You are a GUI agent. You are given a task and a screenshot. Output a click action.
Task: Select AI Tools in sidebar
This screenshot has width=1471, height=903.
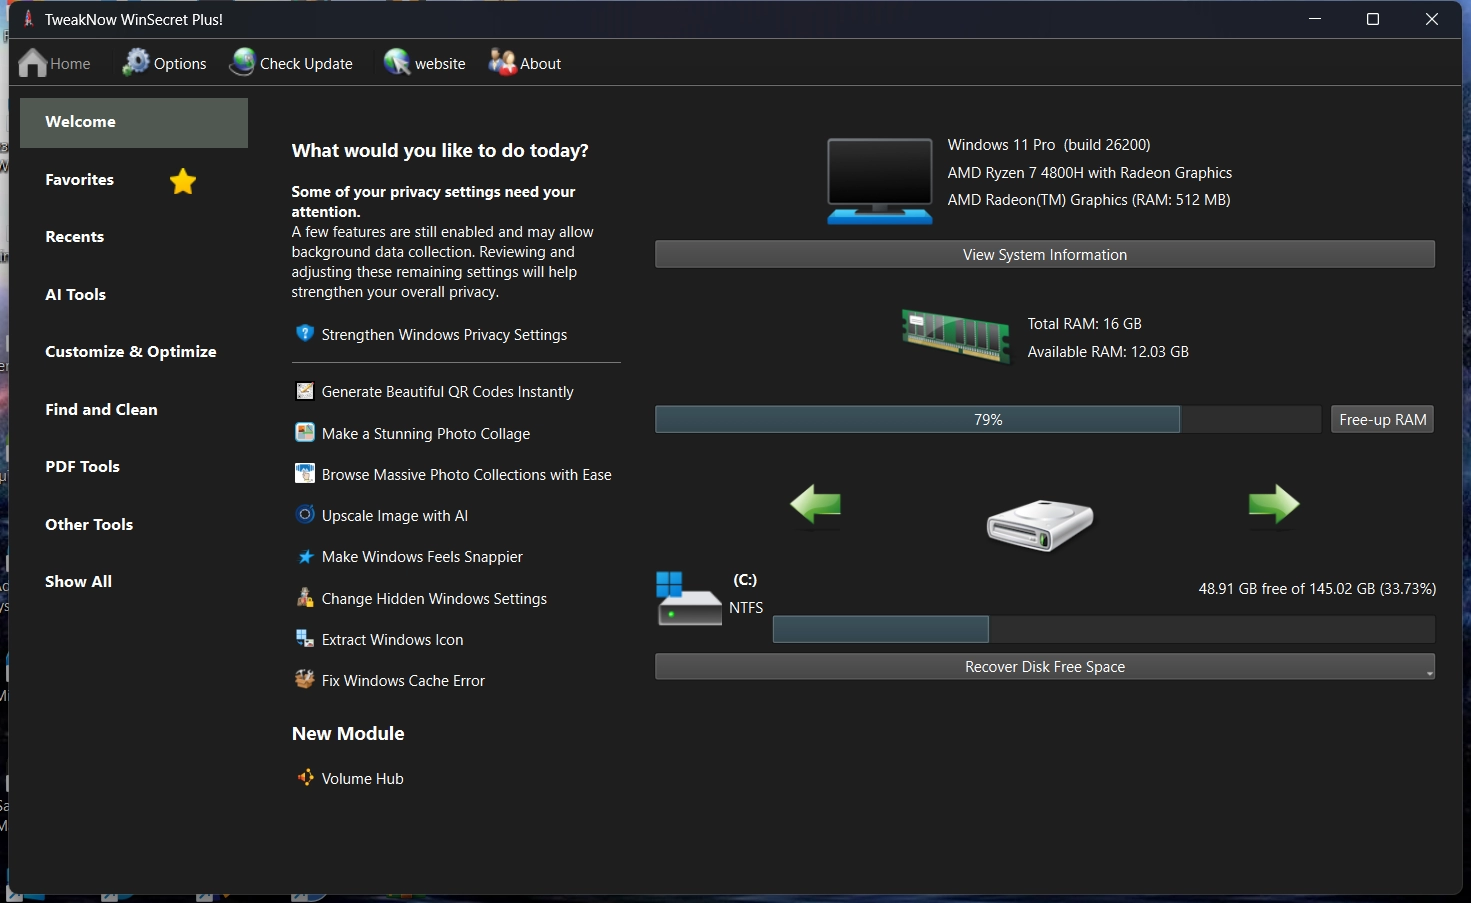pos(75,295)
